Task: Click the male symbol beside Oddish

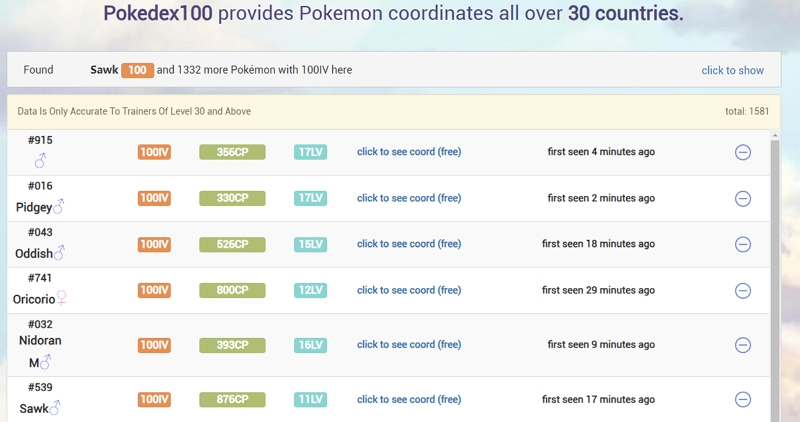Action: (59, 252)
